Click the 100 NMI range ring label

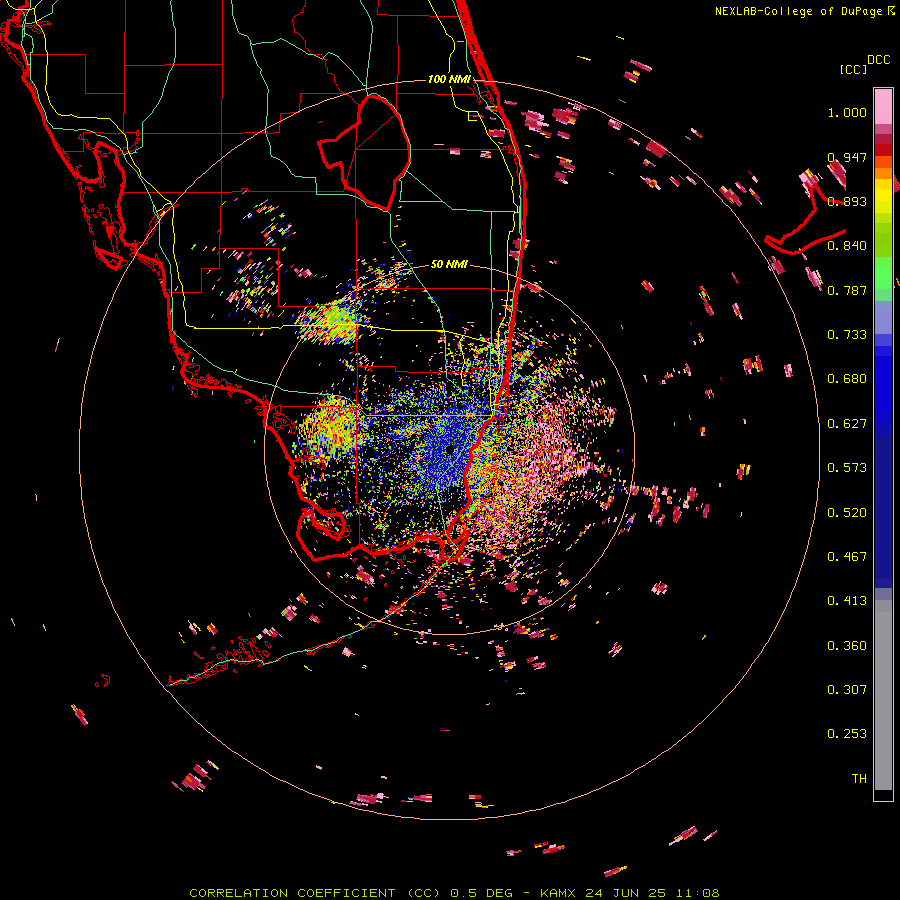[449, 79]
